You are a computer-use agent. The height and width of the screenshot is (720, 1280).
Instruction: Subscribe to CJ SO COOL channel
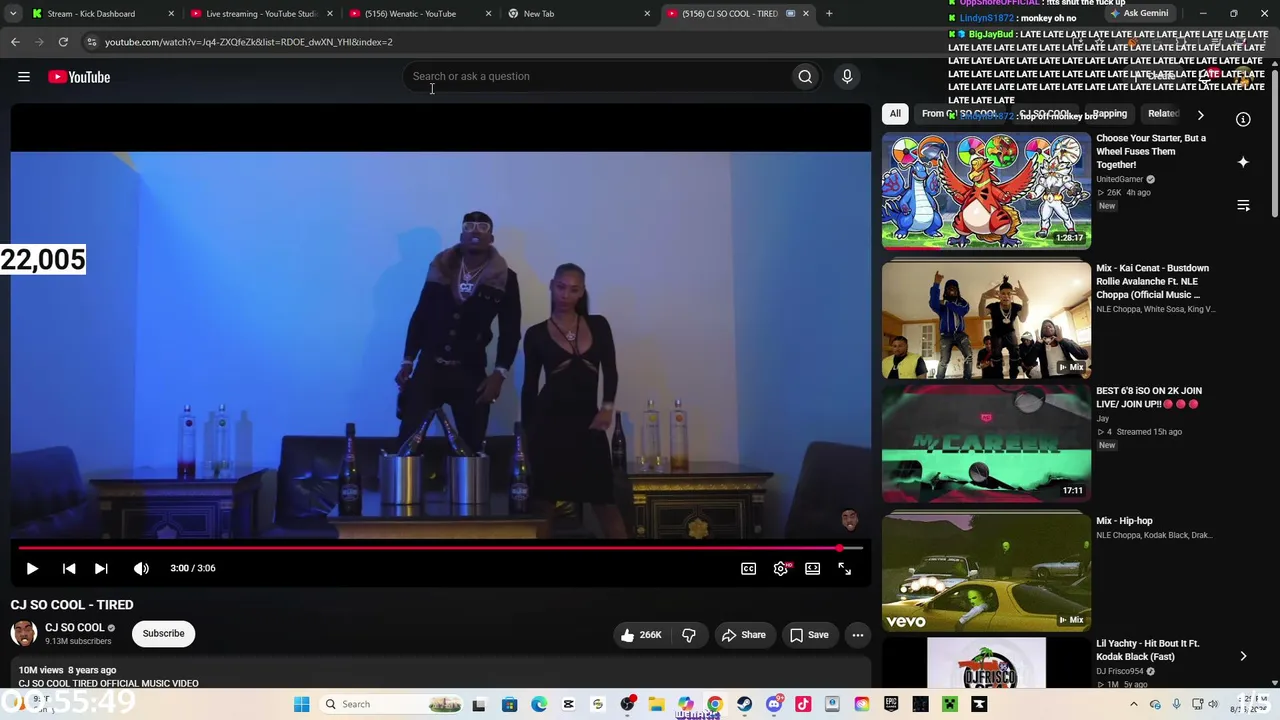click(x=163, y=633)
